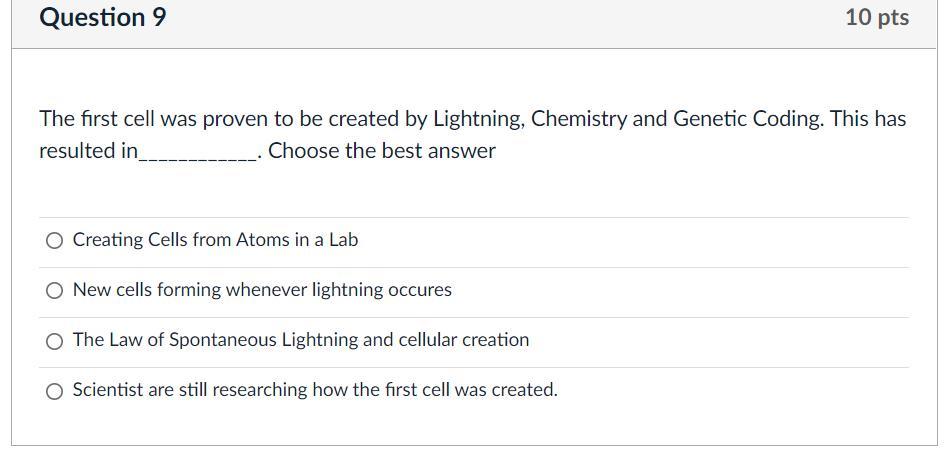The image size is (950, 454).
Task: Click the word "Lightning," in the question prompt
Action: (x=478, y=119)
